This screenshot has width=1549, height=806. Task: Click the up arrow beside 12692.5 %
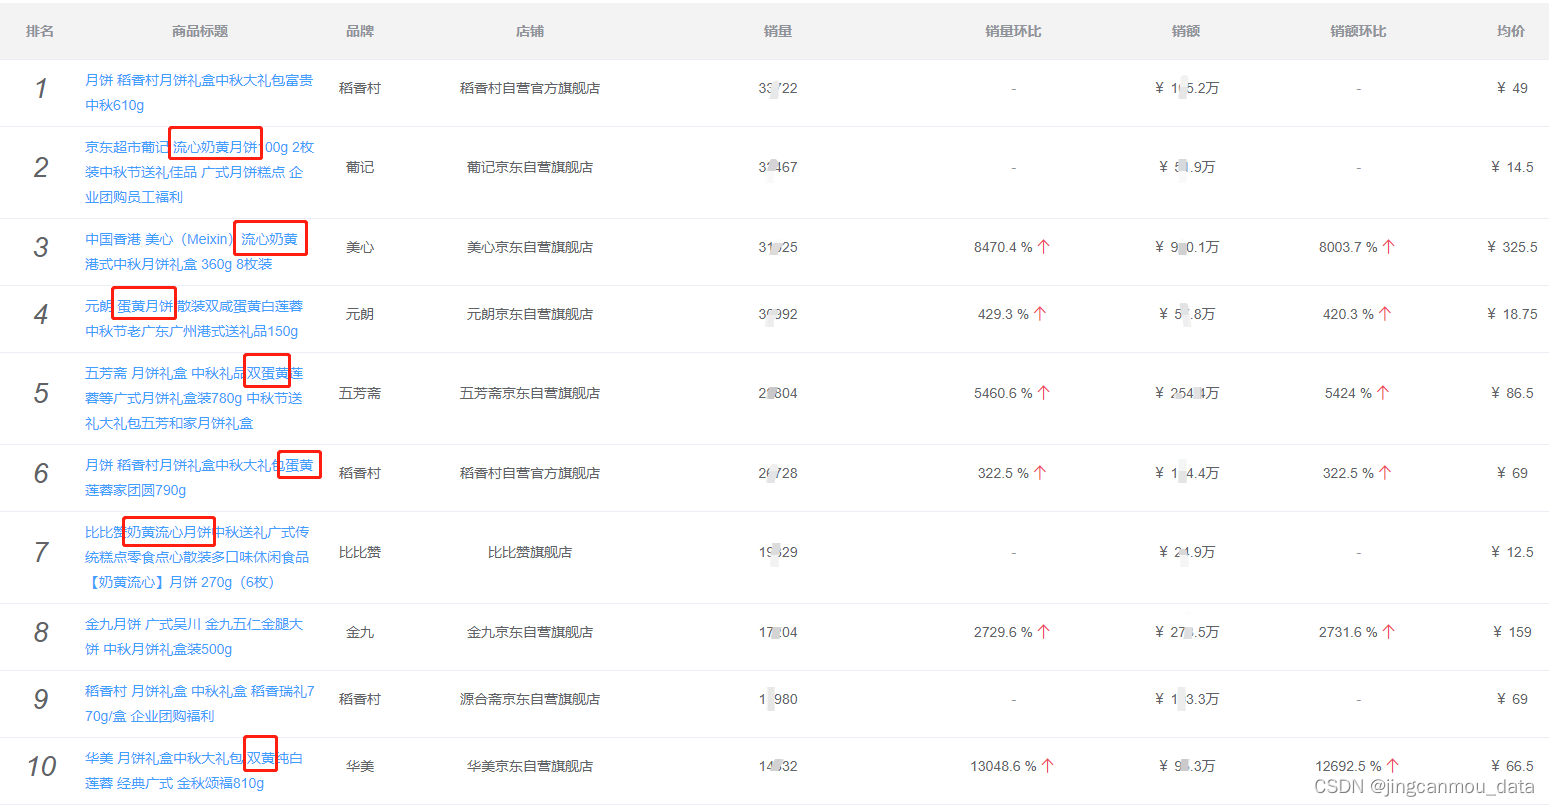tap(1392, 765)
